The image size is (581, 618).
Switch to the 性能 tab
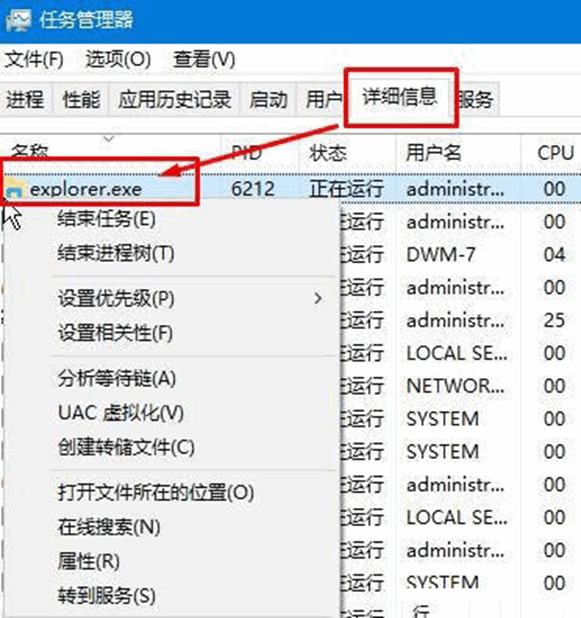point(81,99)
